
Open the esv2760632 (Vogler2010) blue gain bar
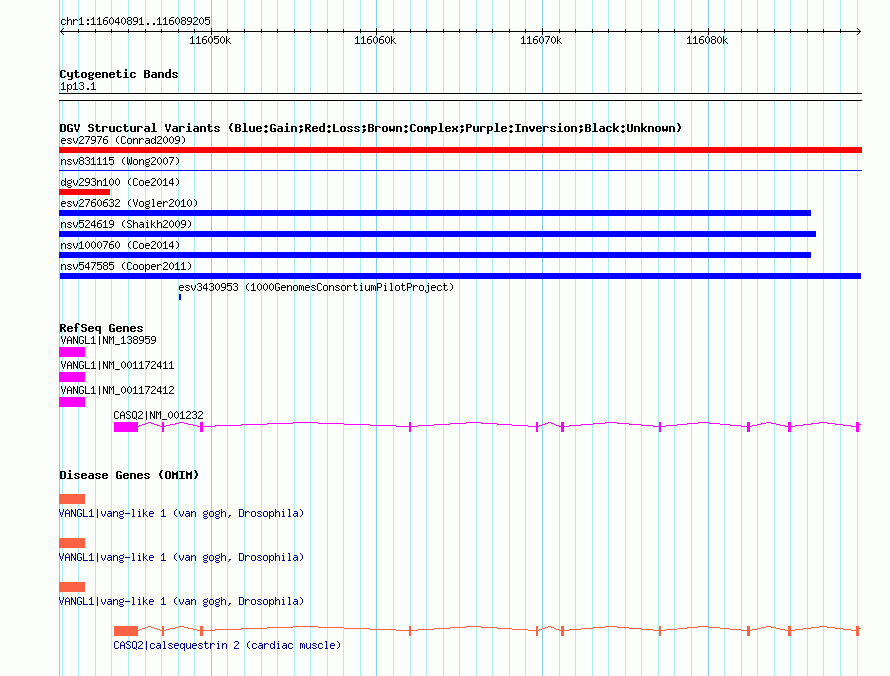[x=435, y=213]
